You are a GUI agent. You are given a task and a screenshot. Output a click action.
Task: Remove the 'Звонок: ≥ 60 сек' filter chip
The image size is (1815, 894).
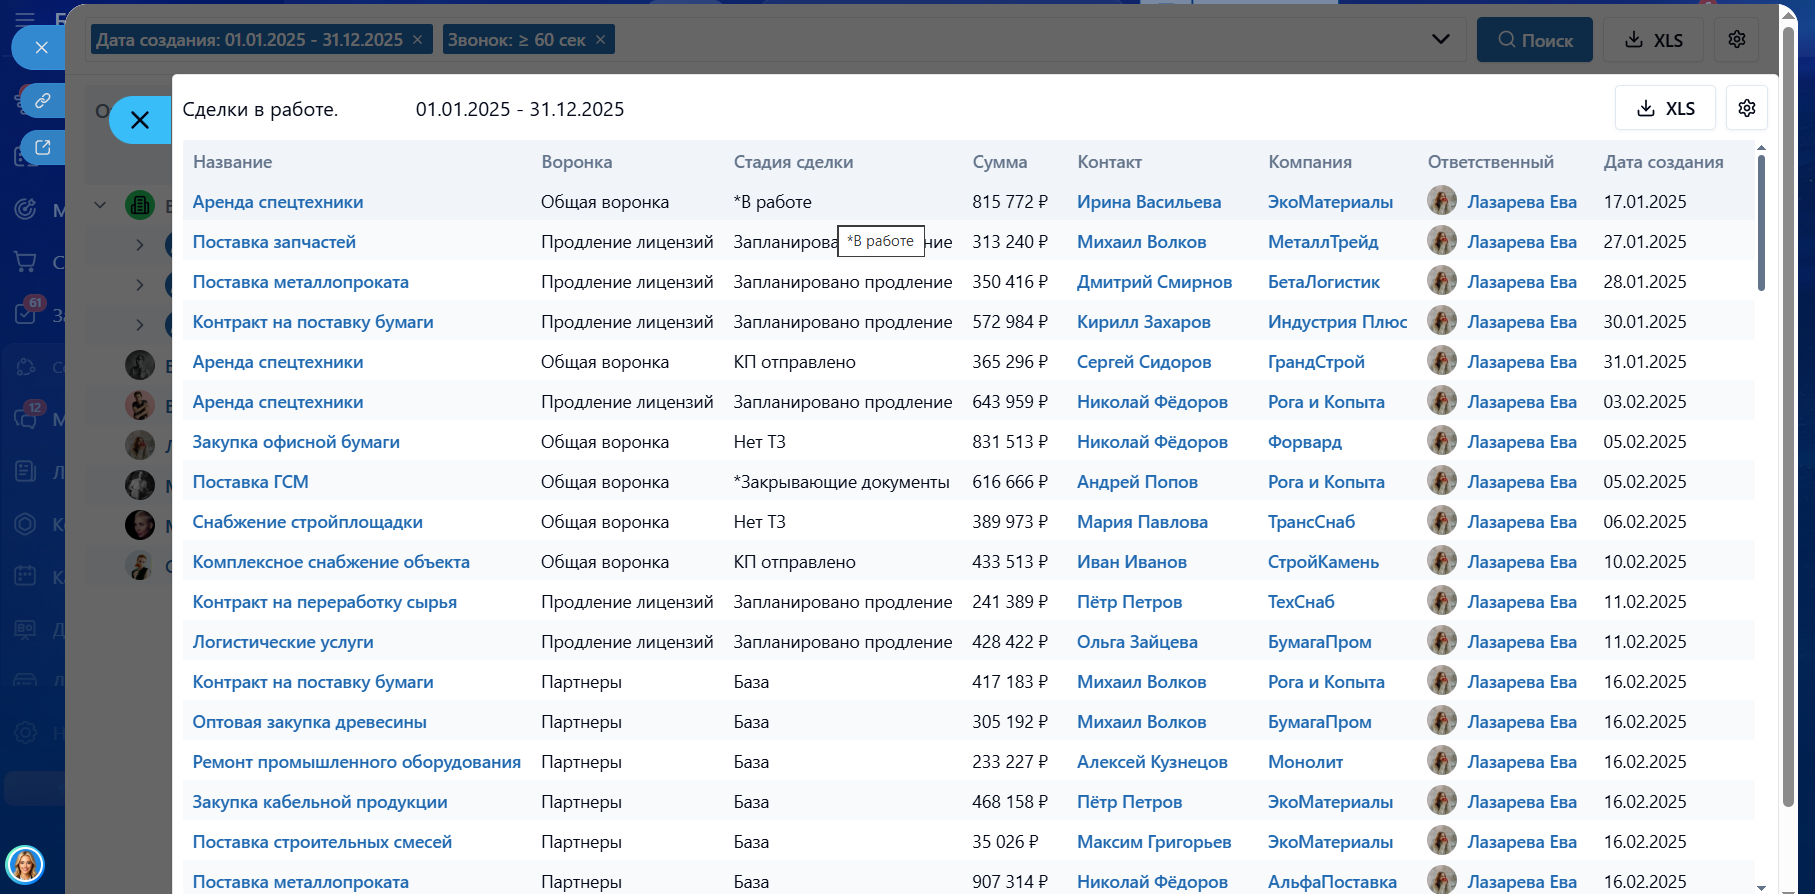[x=600, y=40]
